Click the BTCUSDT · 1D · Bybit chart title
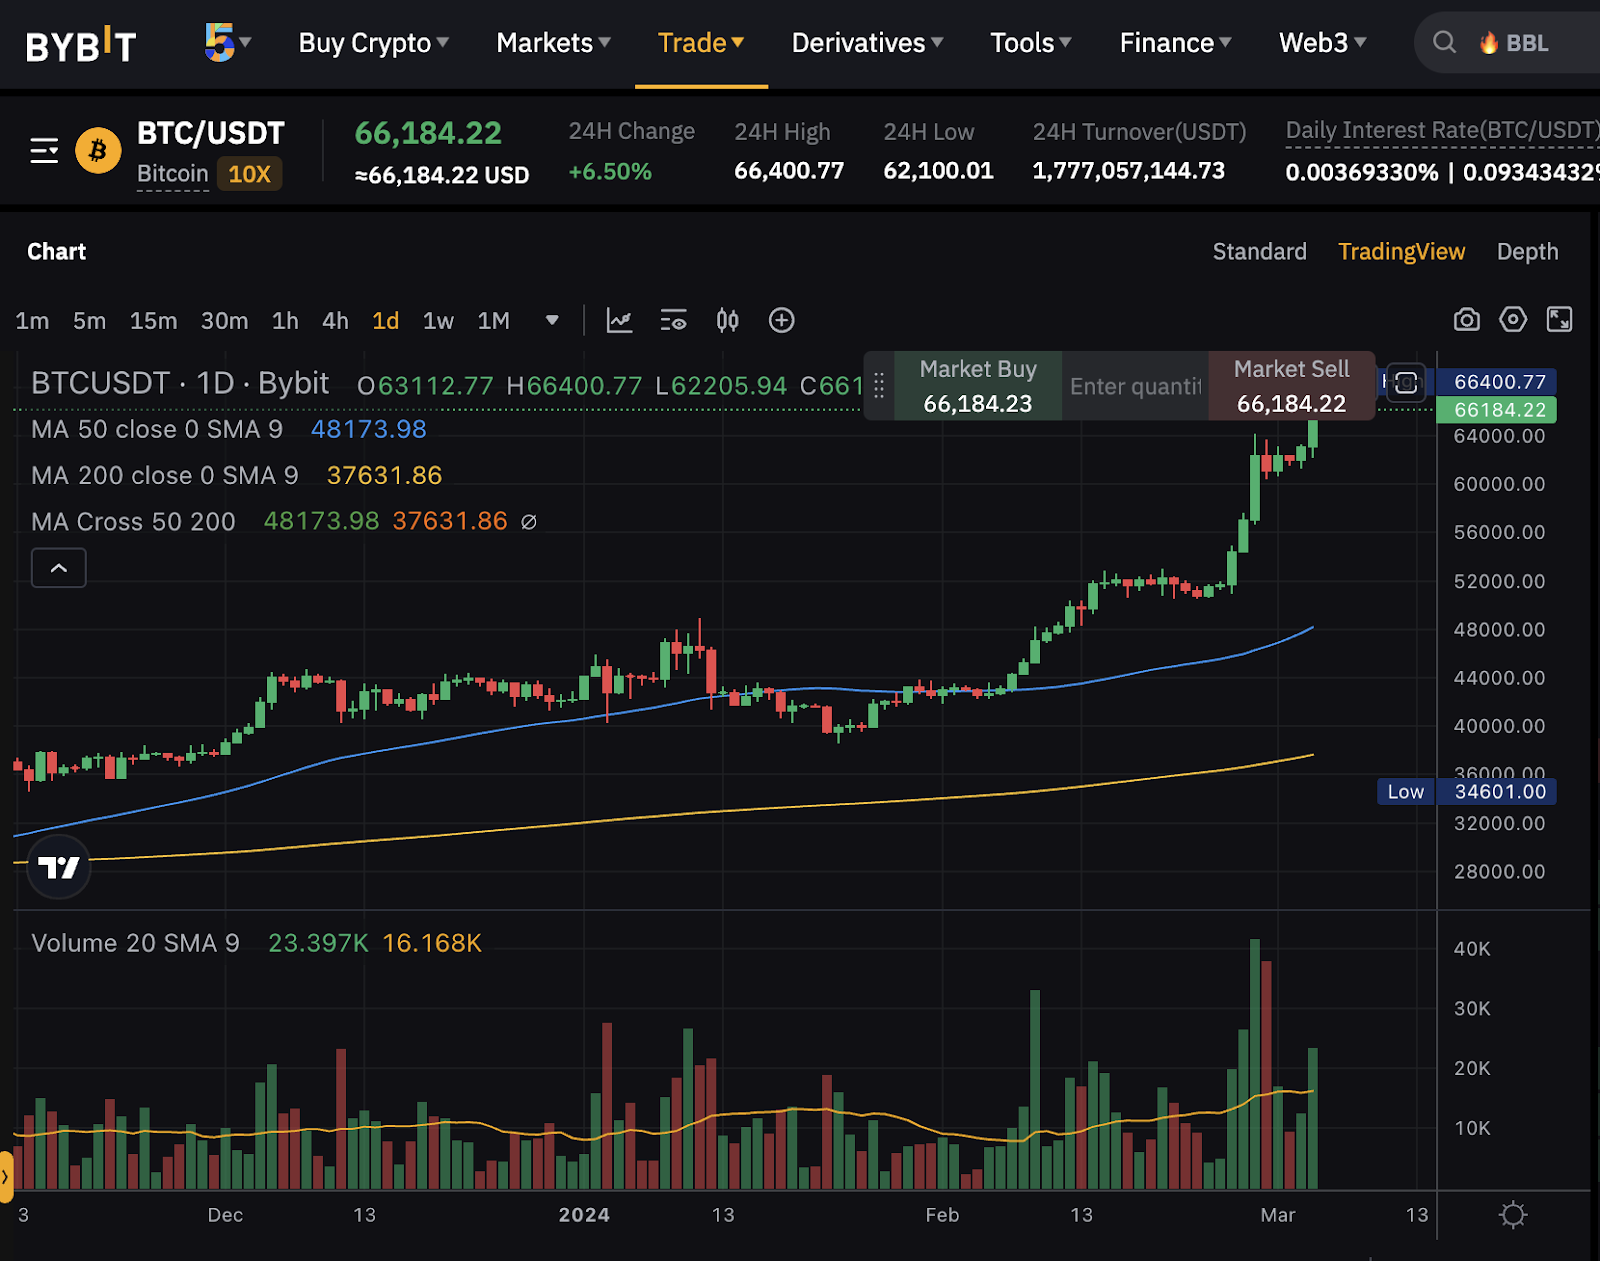This screenshot has width=1600, height=1261. tap(180, 384)
